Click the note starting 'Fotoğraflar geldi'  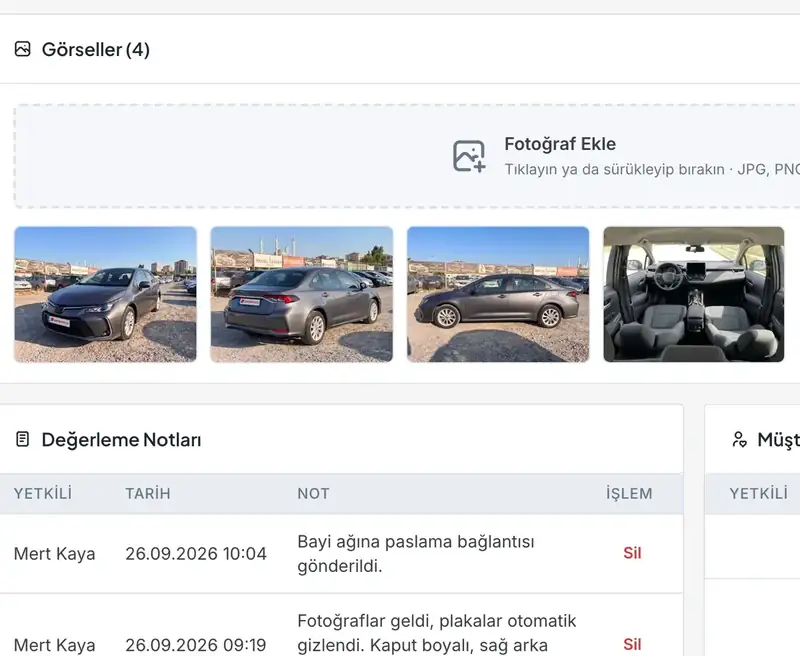pos(437,634)
